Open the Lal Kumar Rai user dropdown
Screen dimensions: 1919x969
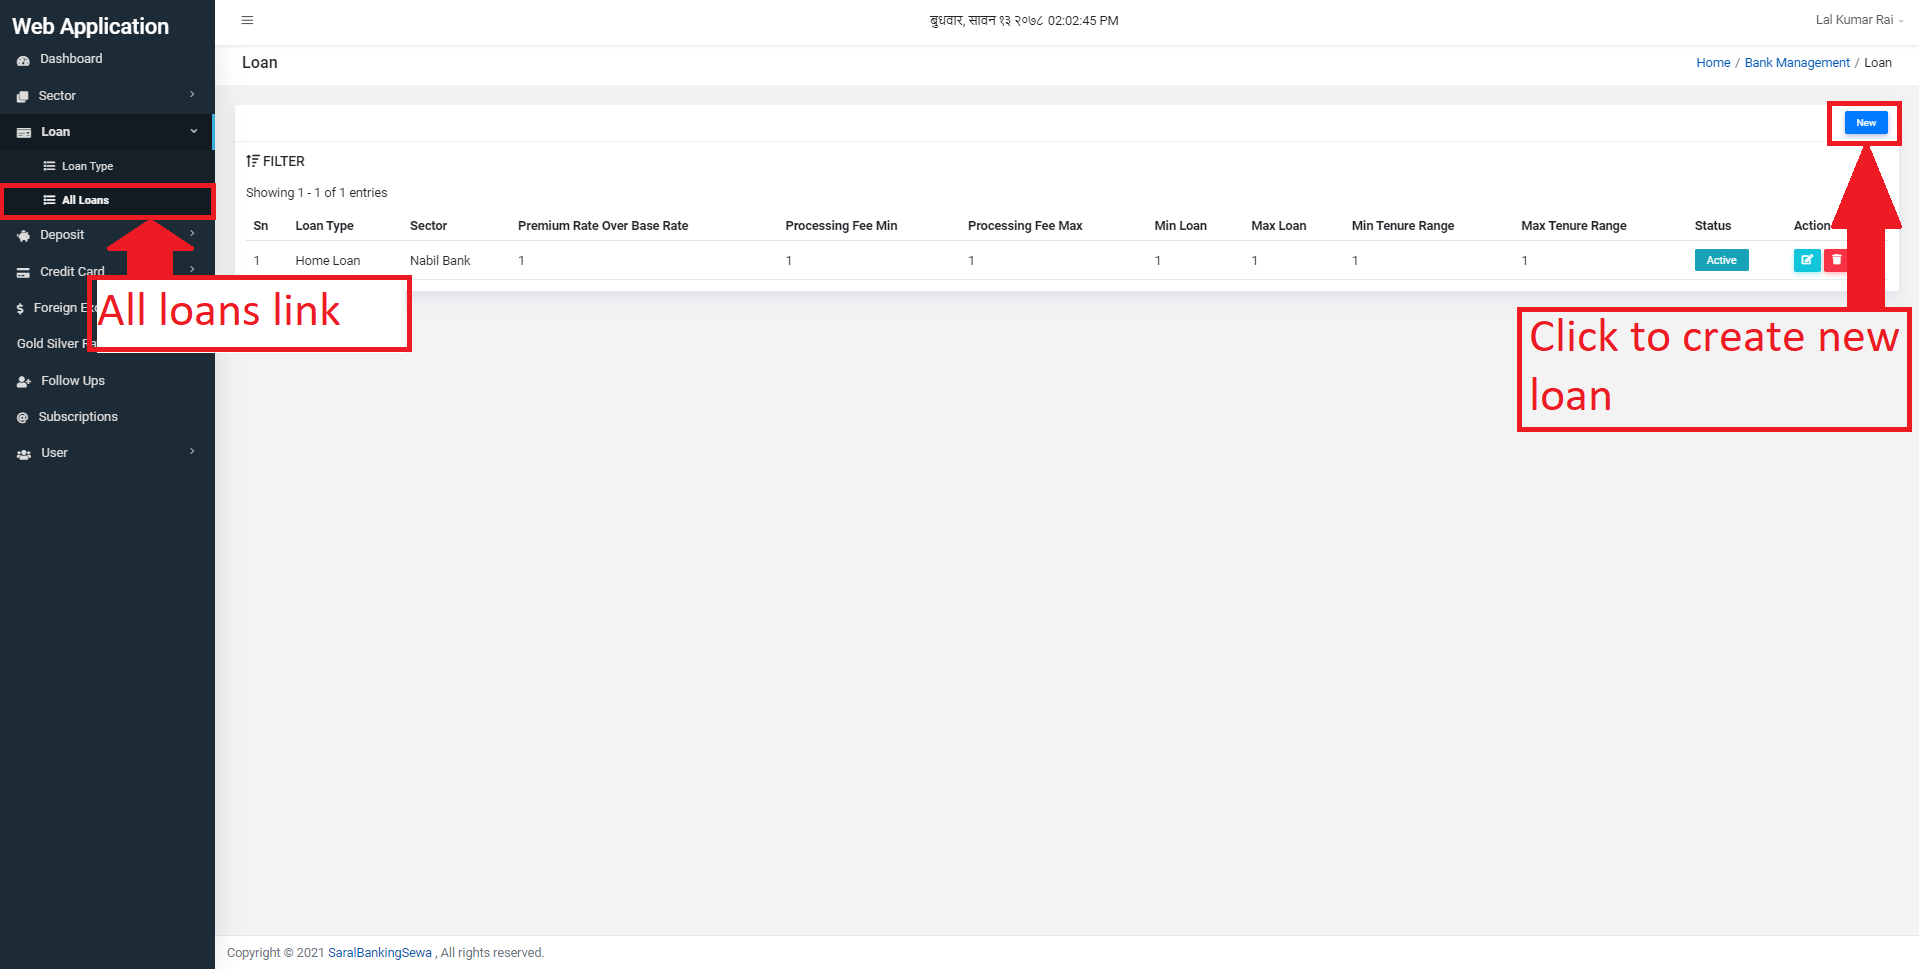coord(1859,20)
